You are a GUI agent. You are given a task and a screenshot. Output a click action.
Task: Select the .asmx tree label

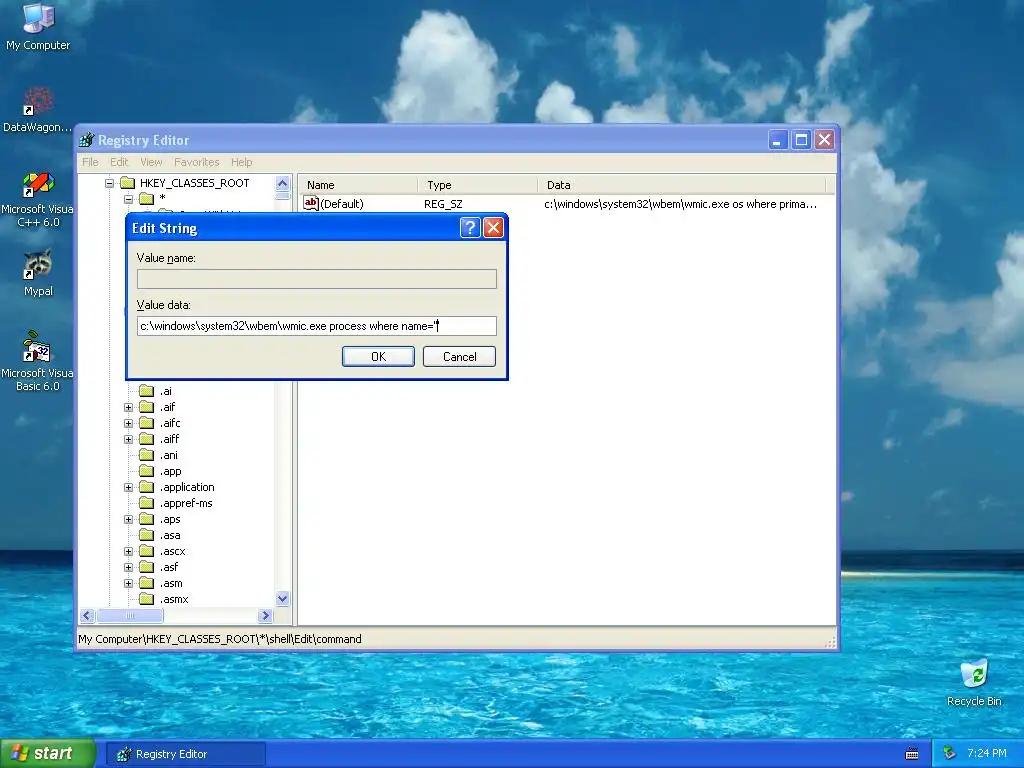click(174, 599)
